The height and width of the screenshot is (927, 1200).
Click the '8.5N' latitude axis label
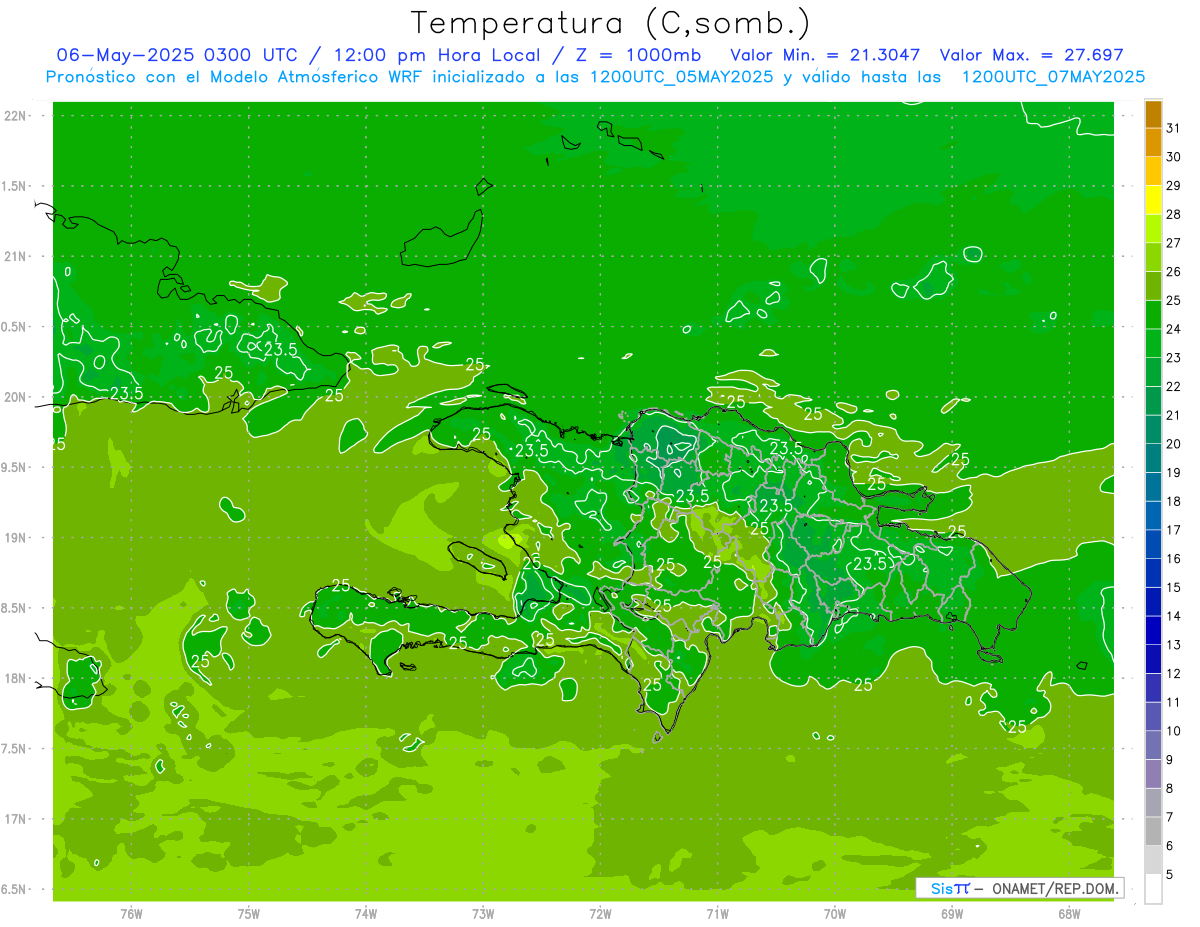tap(15, 608)
